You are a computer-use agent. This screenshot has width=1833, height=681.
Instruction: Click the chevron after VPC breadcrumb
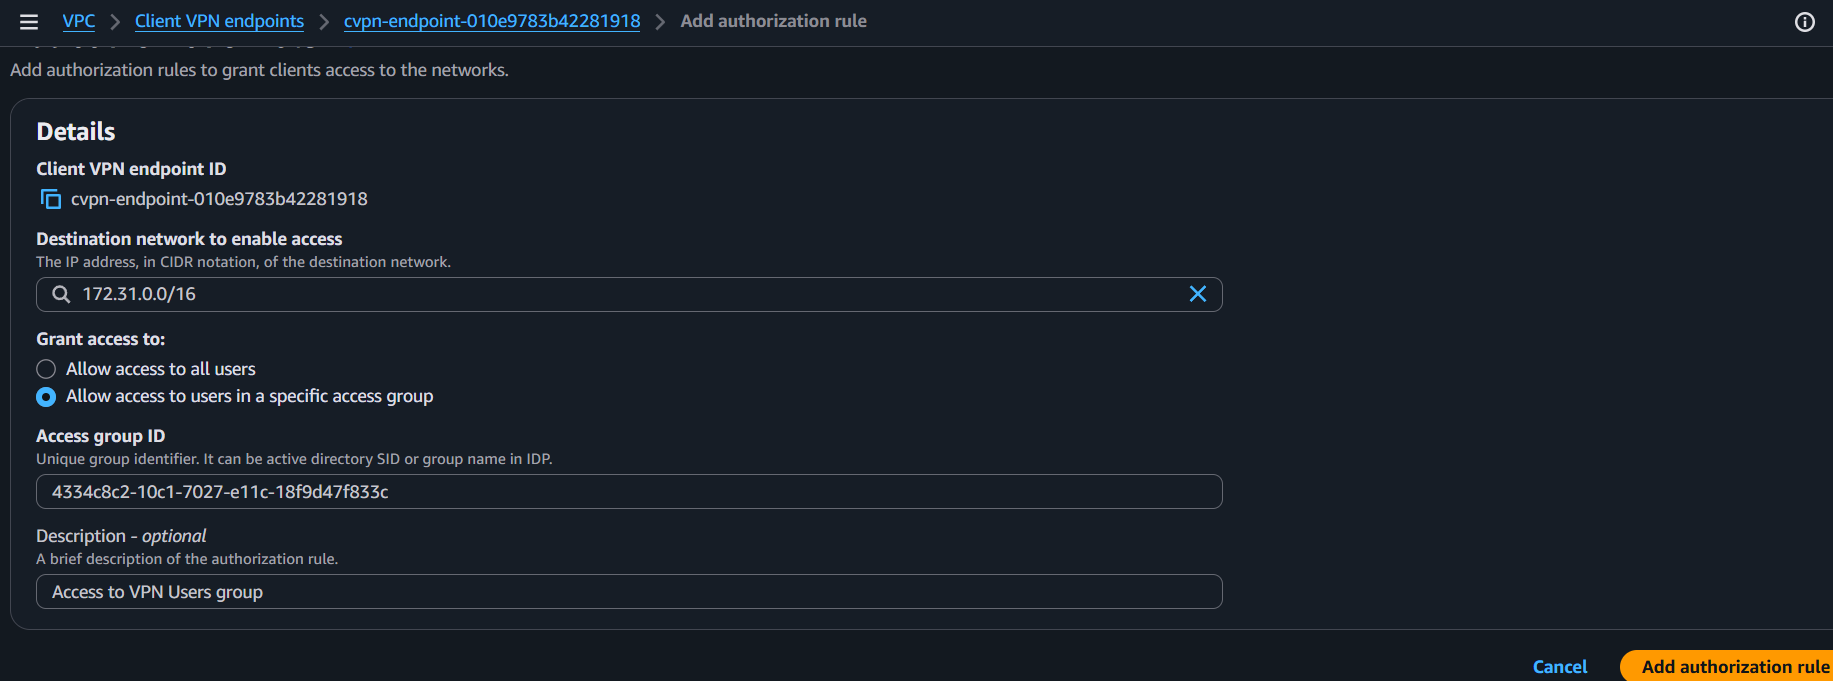113,21
